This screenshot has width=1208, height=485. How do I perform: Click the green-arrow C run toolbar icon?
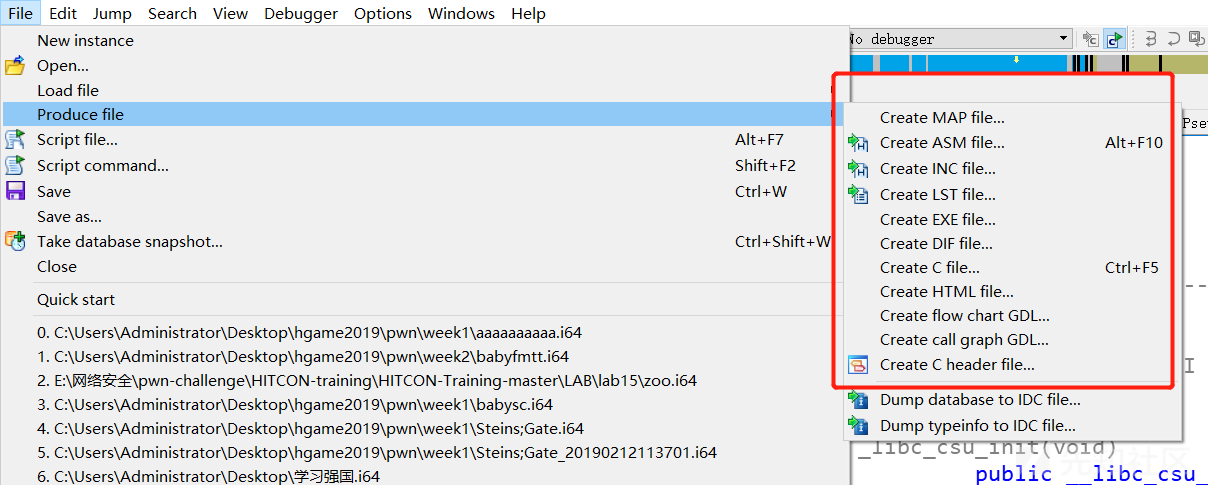point(1114,39)
